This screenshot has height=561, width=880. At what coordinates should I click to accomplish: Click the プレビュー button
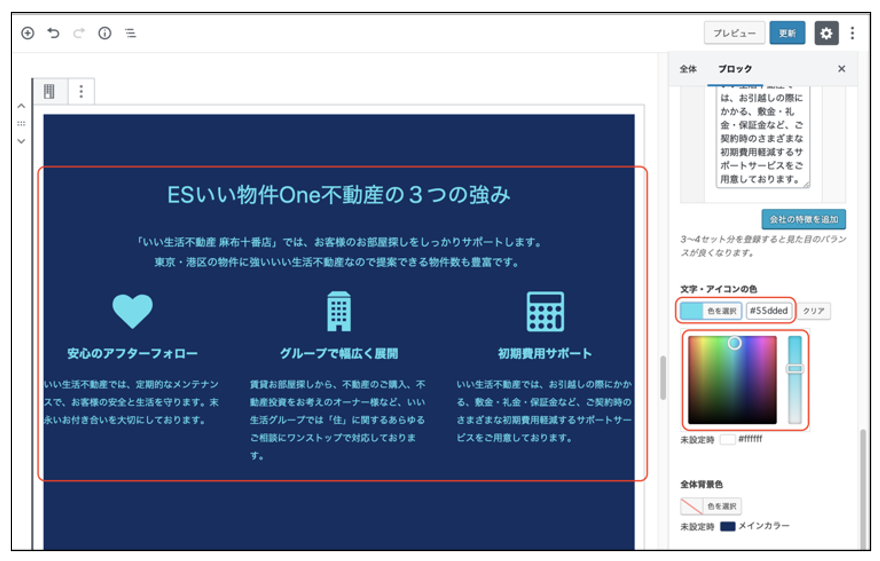pyautogui.click(x=734, y=33)
